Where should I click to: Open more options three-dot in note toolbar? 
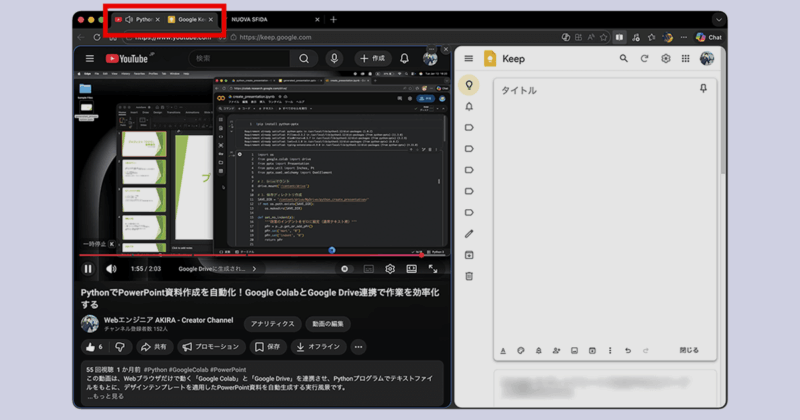610,351
